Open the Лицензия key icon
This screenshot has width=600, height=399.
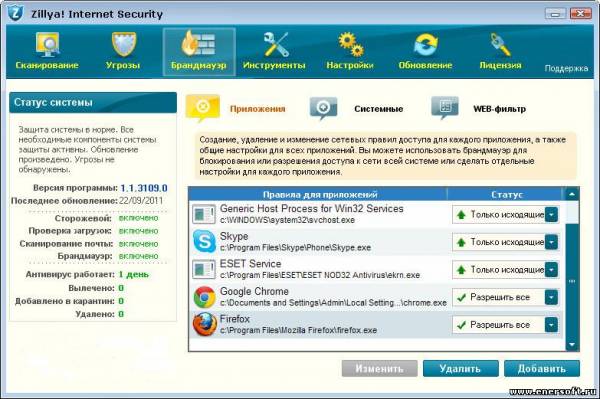(x=501, y=44)
